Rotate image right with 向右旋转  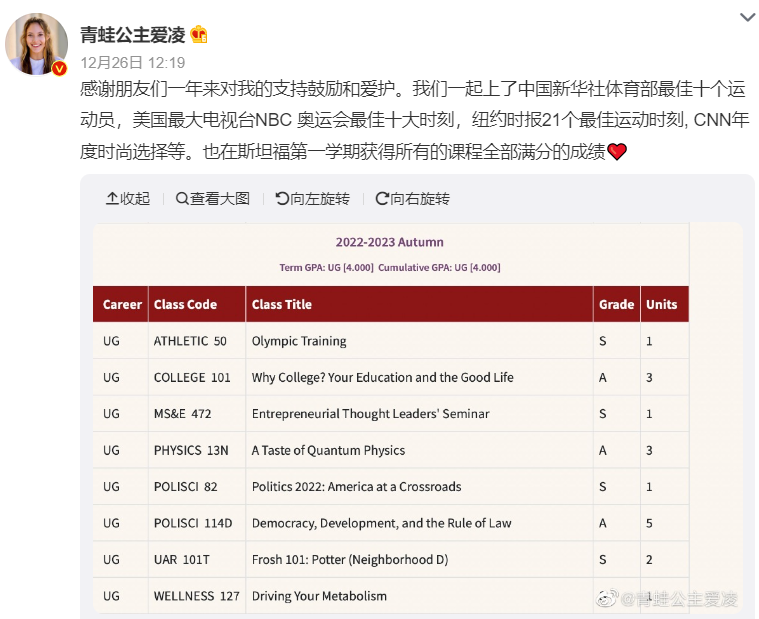click(x=413, y=198)
